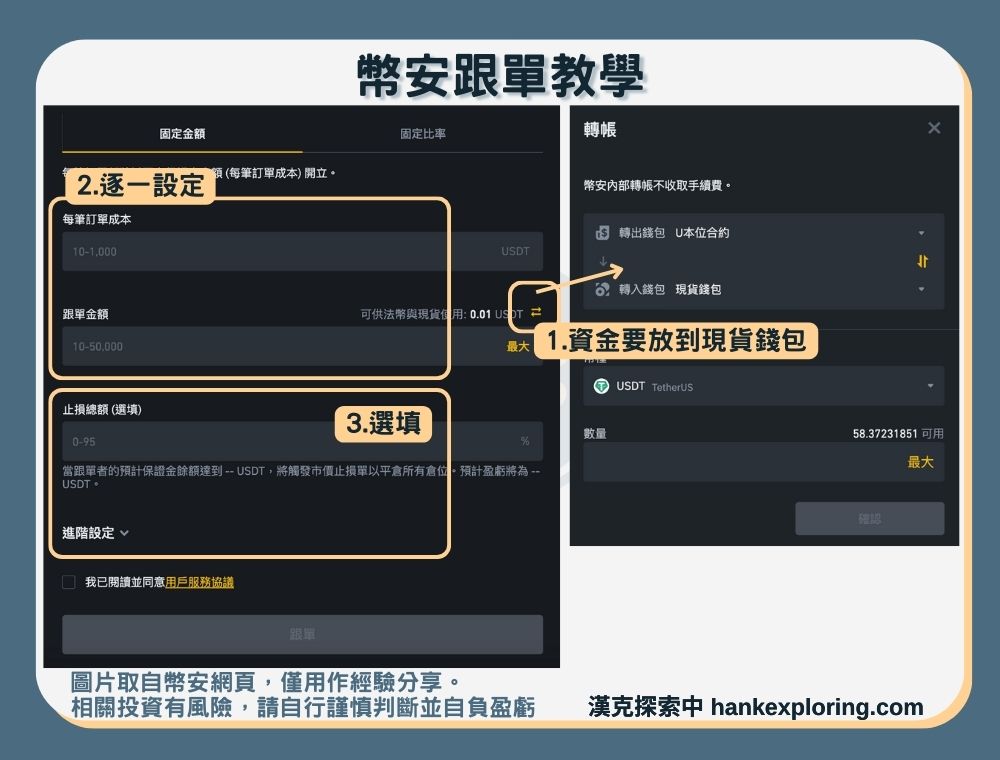This screenshot has height=760, width=1000.
Task: Click the 轉入錢包 wallet icon
Action: click(x=602, y=289)
